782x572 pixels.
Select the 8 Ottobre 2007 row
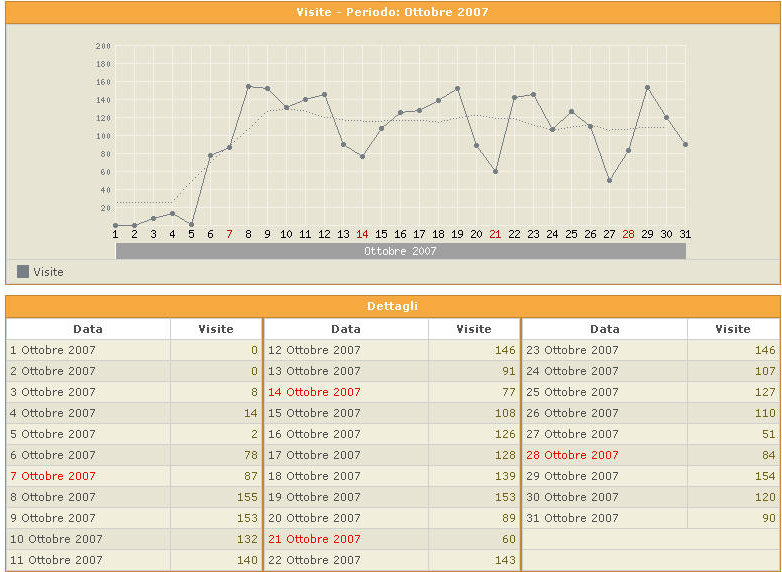[59, 497]
